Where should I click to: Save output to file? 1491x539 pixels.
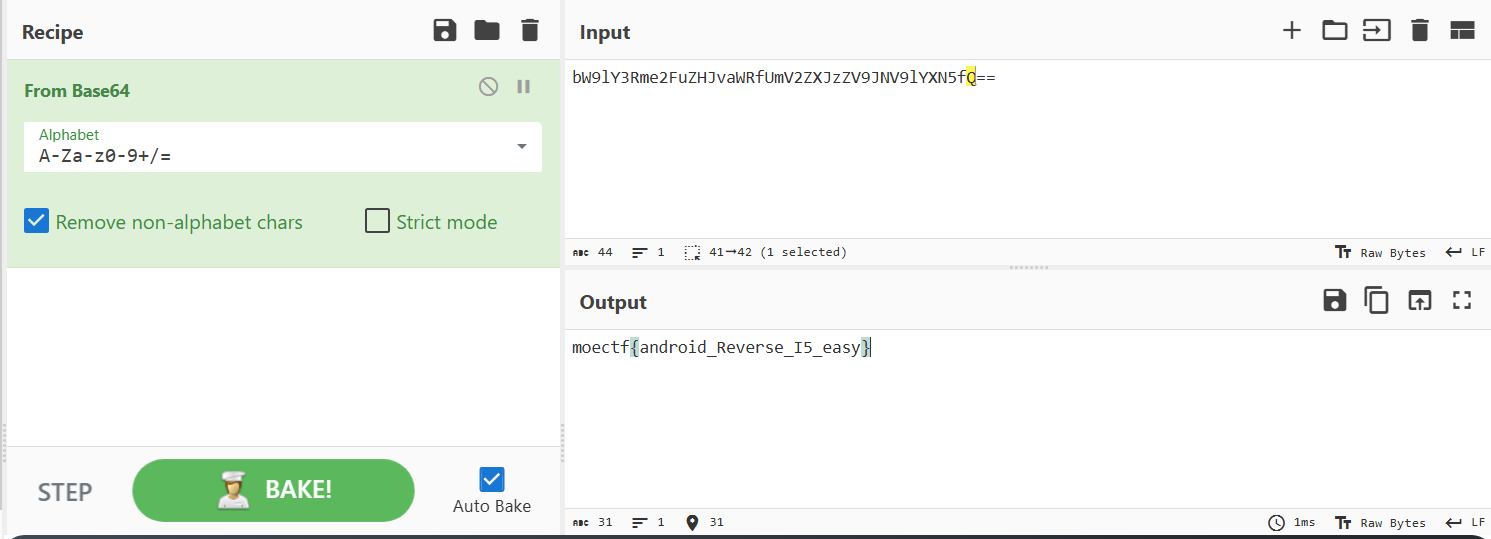point(1334,300)
